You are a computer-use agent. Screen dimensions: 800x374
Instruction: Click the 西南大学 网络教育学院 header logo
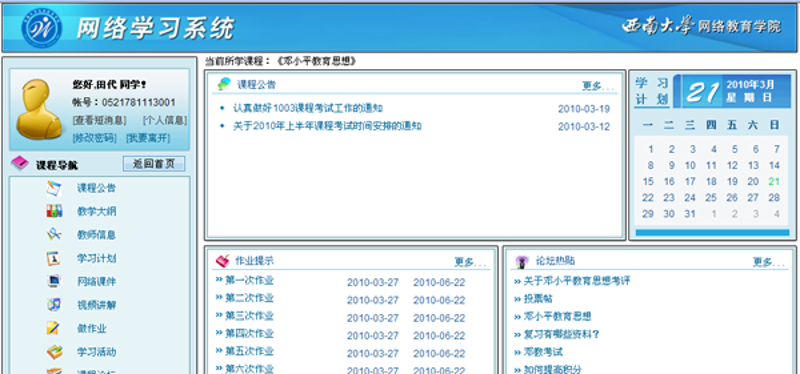[x=702, y=27]
